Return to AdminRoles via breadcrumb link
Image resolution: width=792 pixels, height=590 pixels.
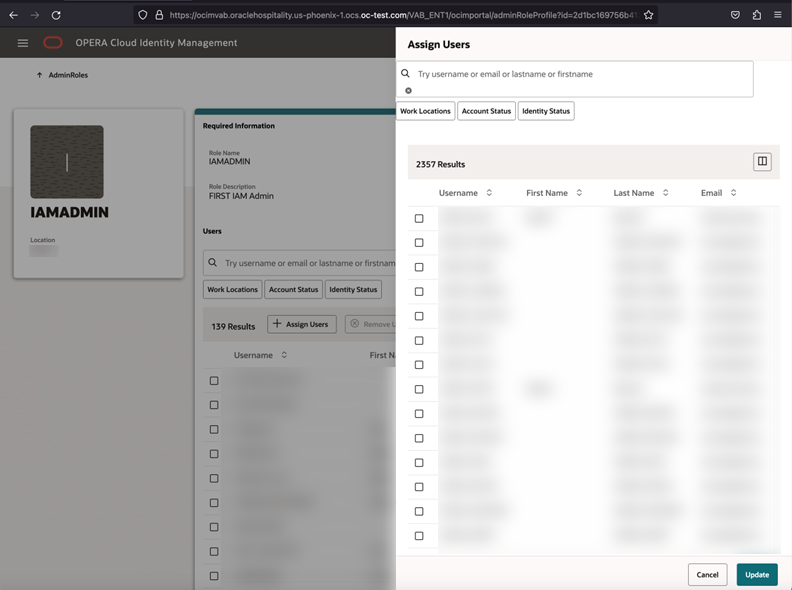[x=68, y=75]
